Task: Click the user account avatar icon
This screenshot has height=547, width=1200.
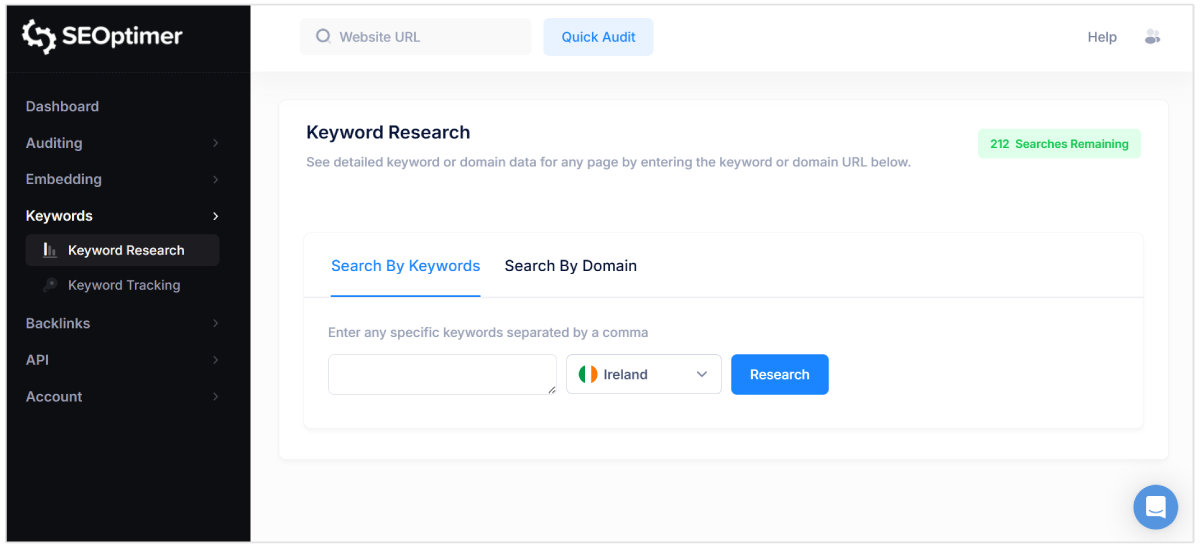Action: tap(1152, 37)
